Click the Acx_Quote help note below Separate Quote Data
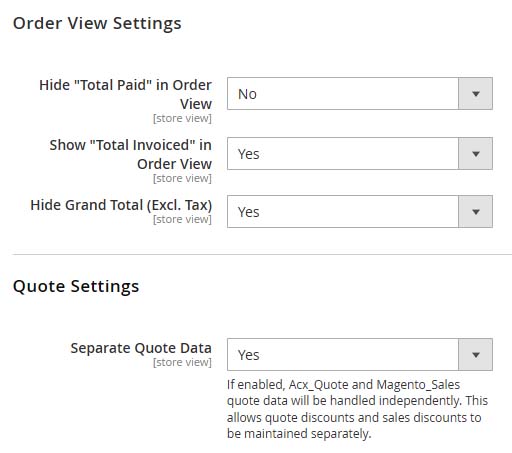Screen dimensions: 512x453 tap(357, 409)
